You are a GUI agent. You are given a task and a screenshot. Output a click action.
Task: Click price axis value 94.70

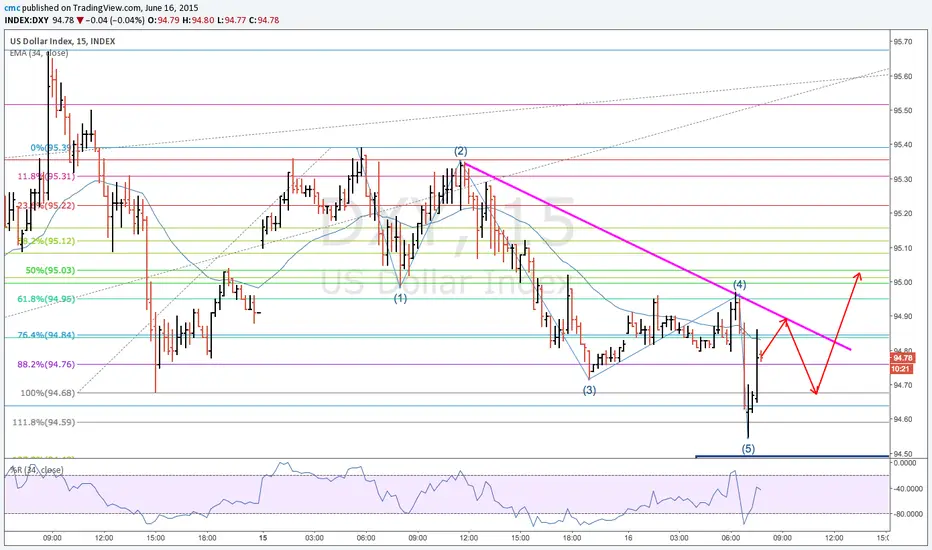tap(903, 385)
